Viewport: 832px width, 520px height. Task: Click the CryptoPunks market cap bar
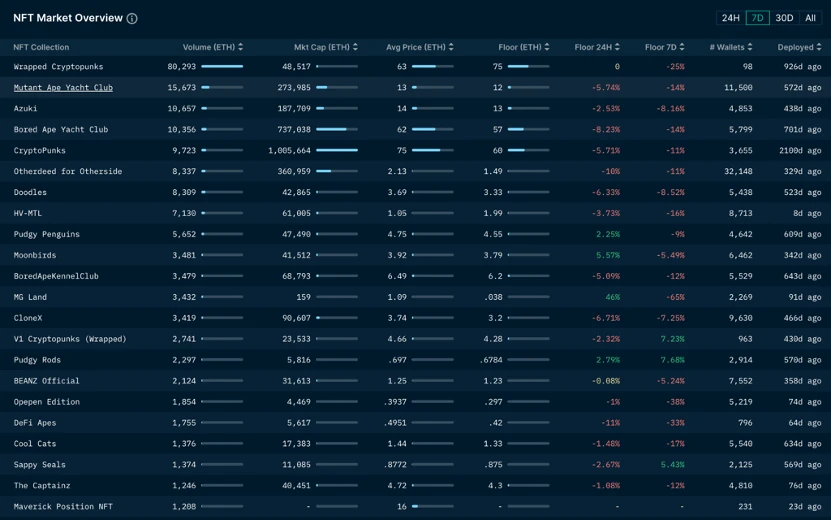pyautogui.click(x=337, y=150)
